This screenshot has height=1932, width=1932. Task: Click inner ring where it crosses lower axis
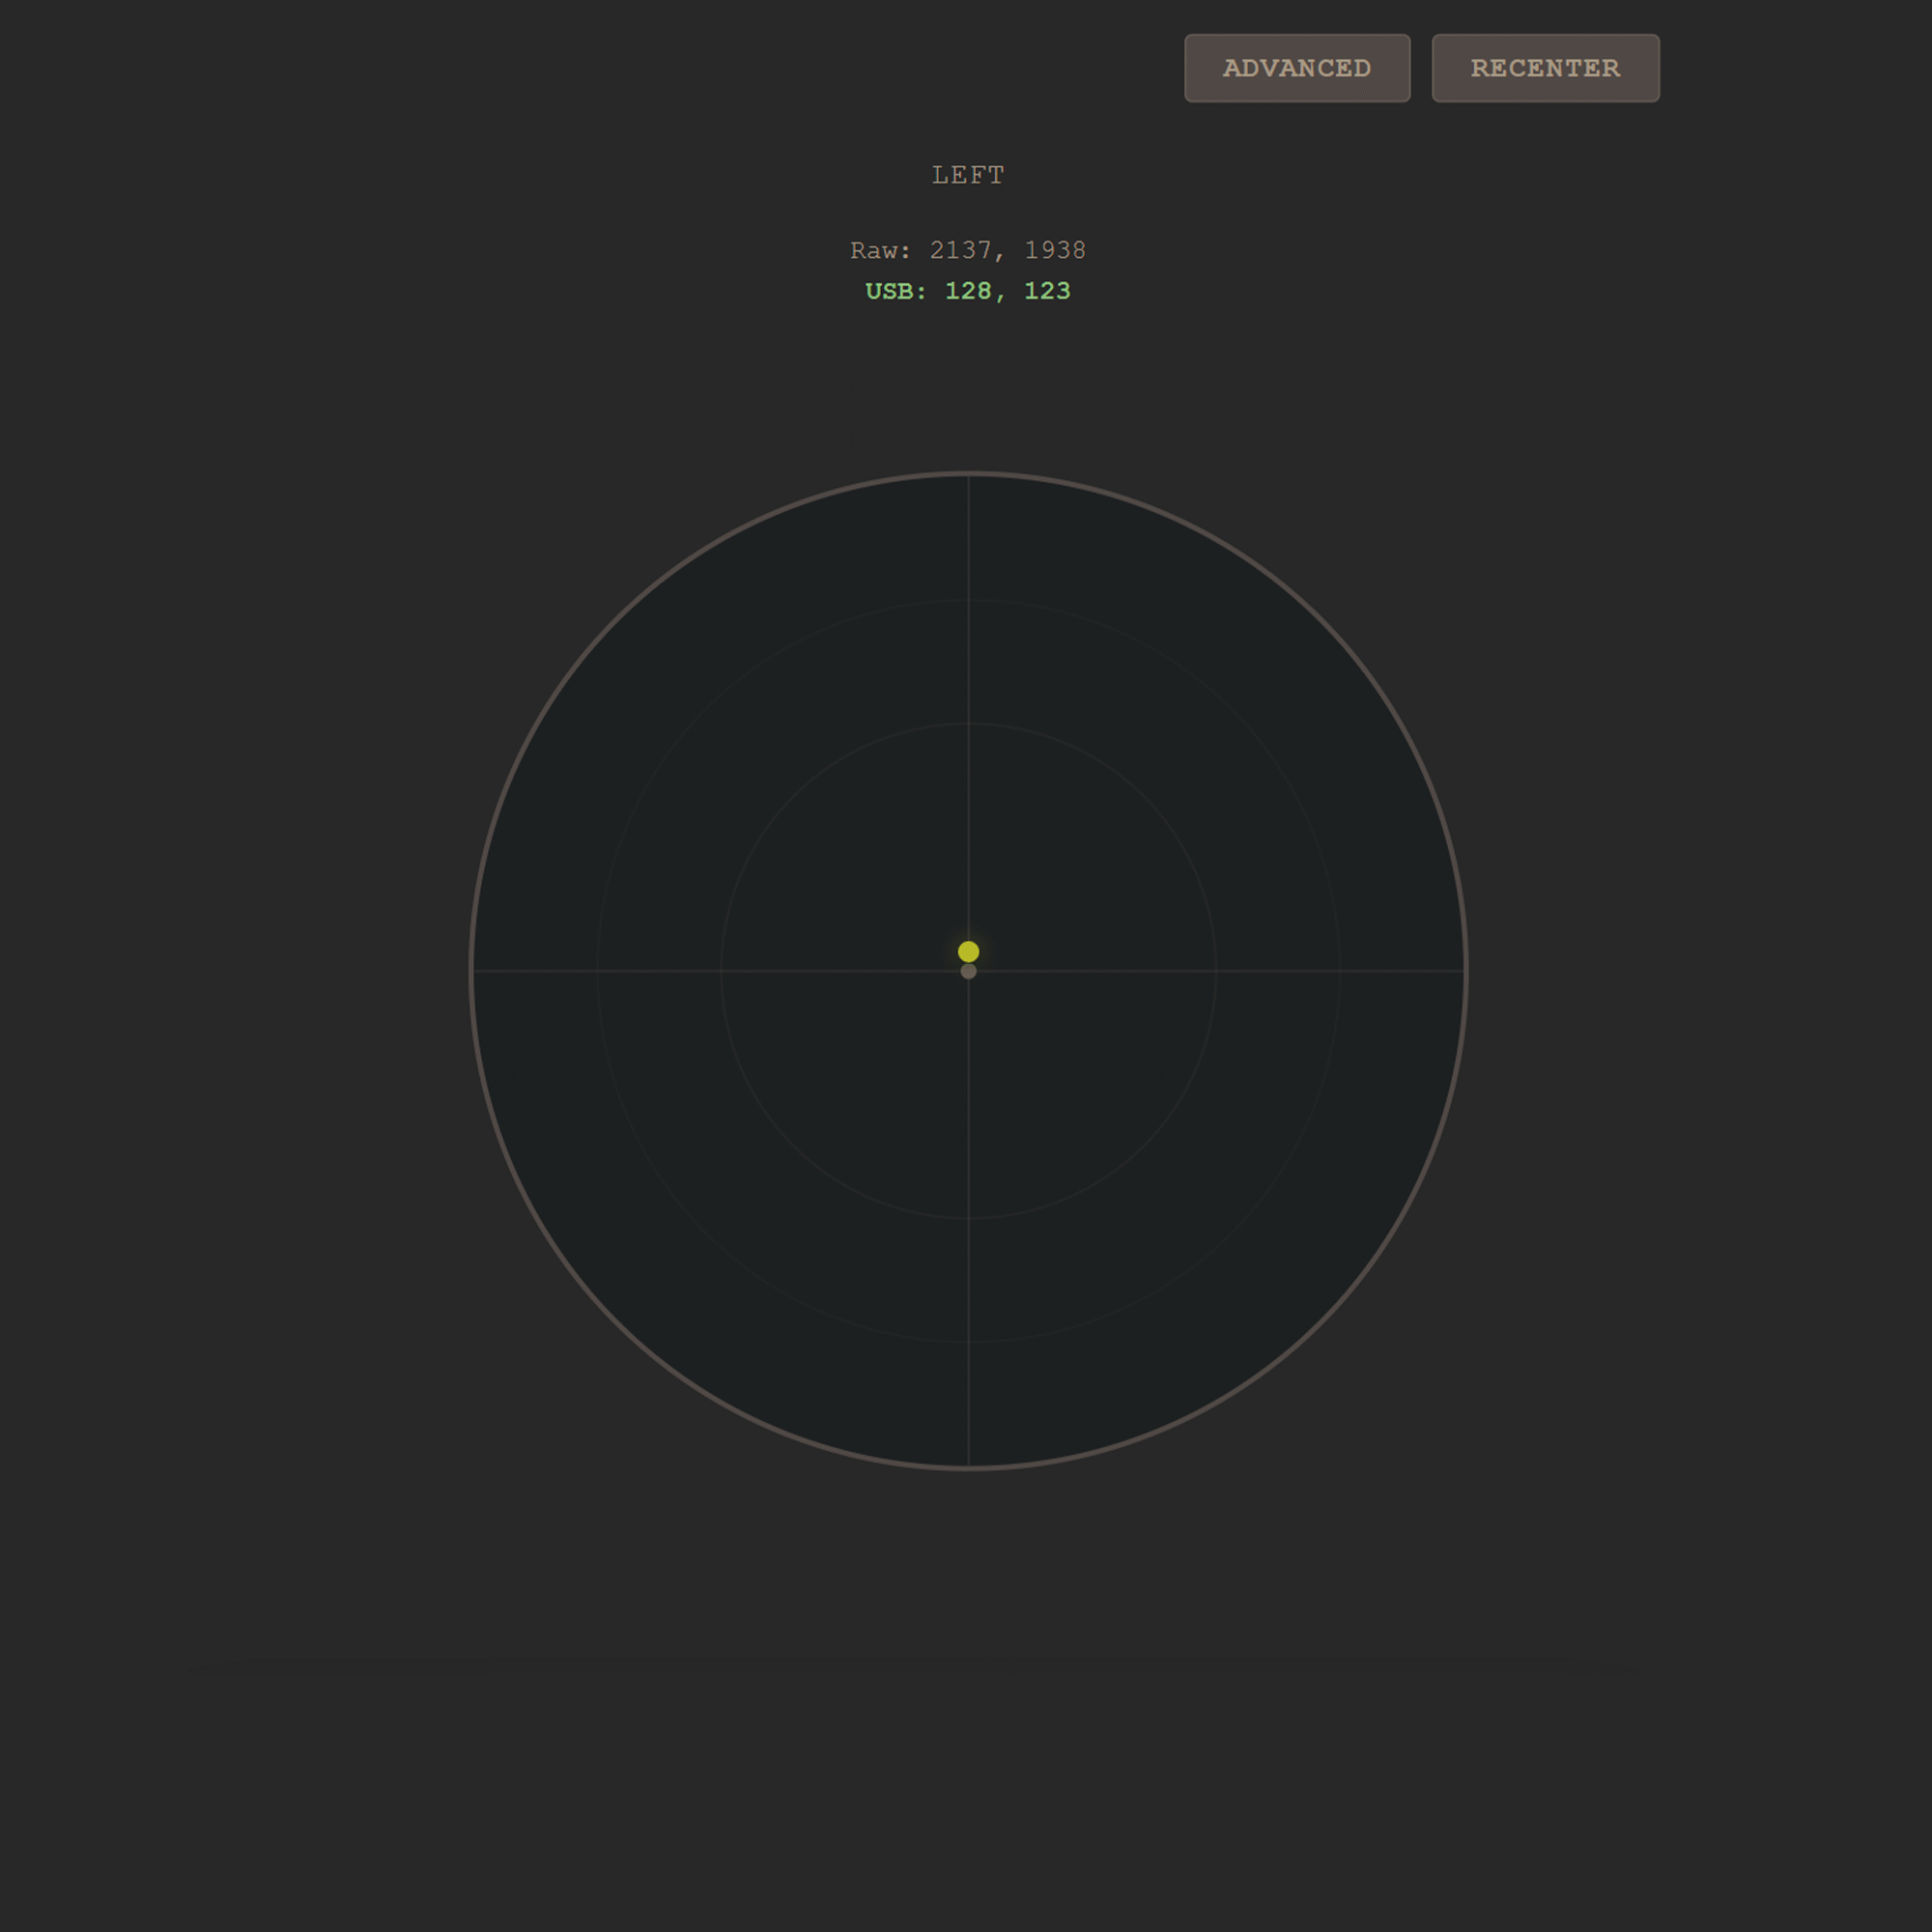point(968,1218)
